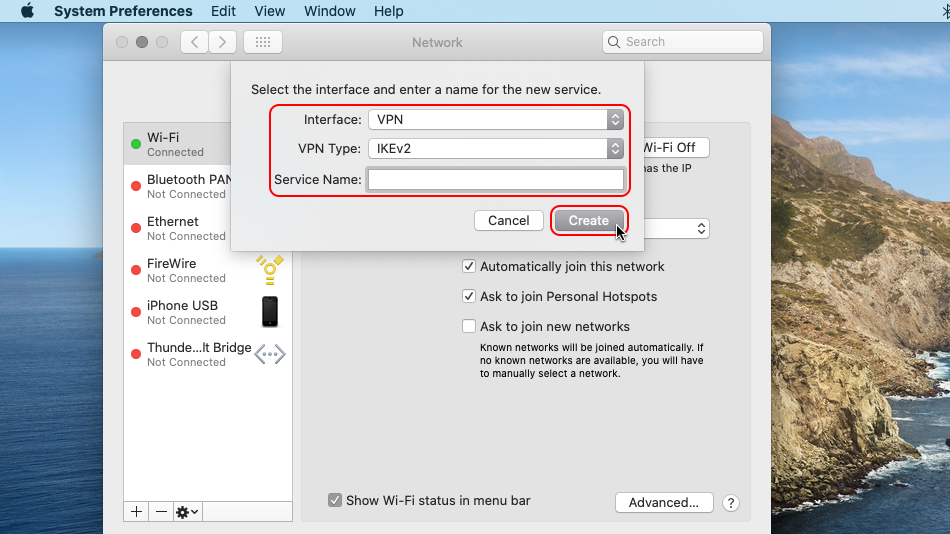The width and height of the screenshot is (950, 534).
Task: Open the gear action menu
Action: pos(187,511)
